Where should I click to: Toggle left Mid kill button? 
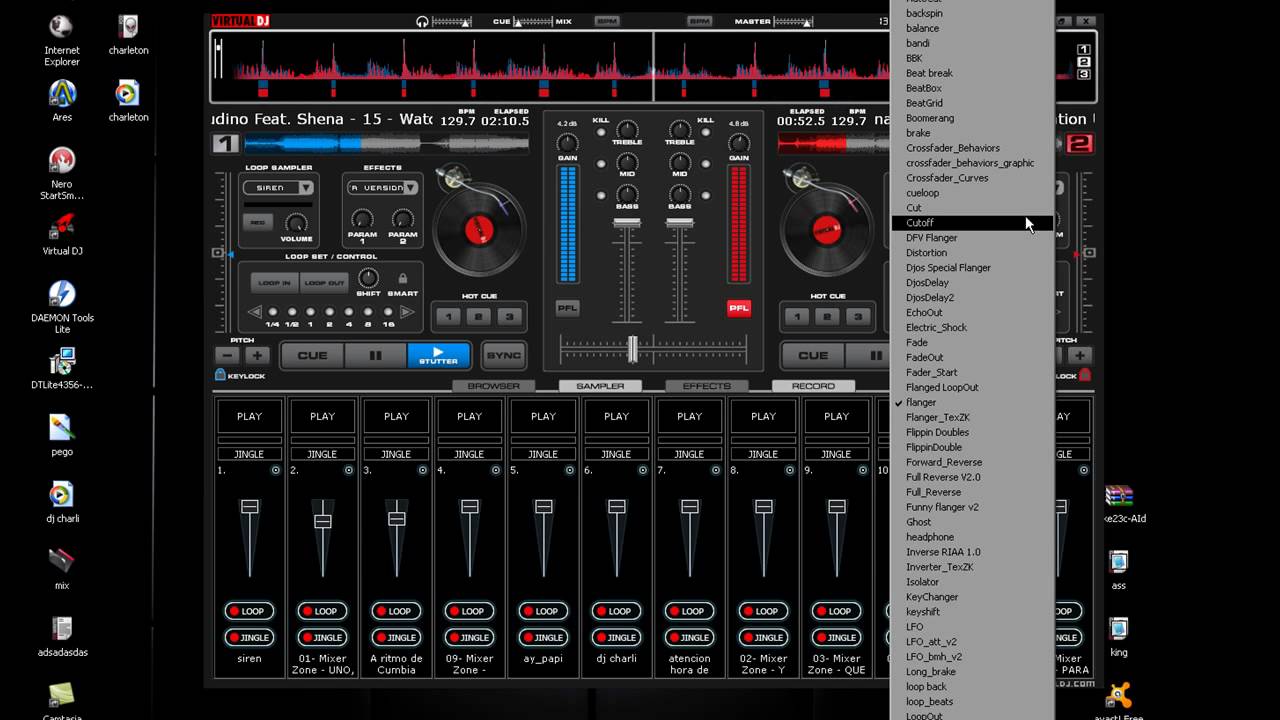point(601,164)
